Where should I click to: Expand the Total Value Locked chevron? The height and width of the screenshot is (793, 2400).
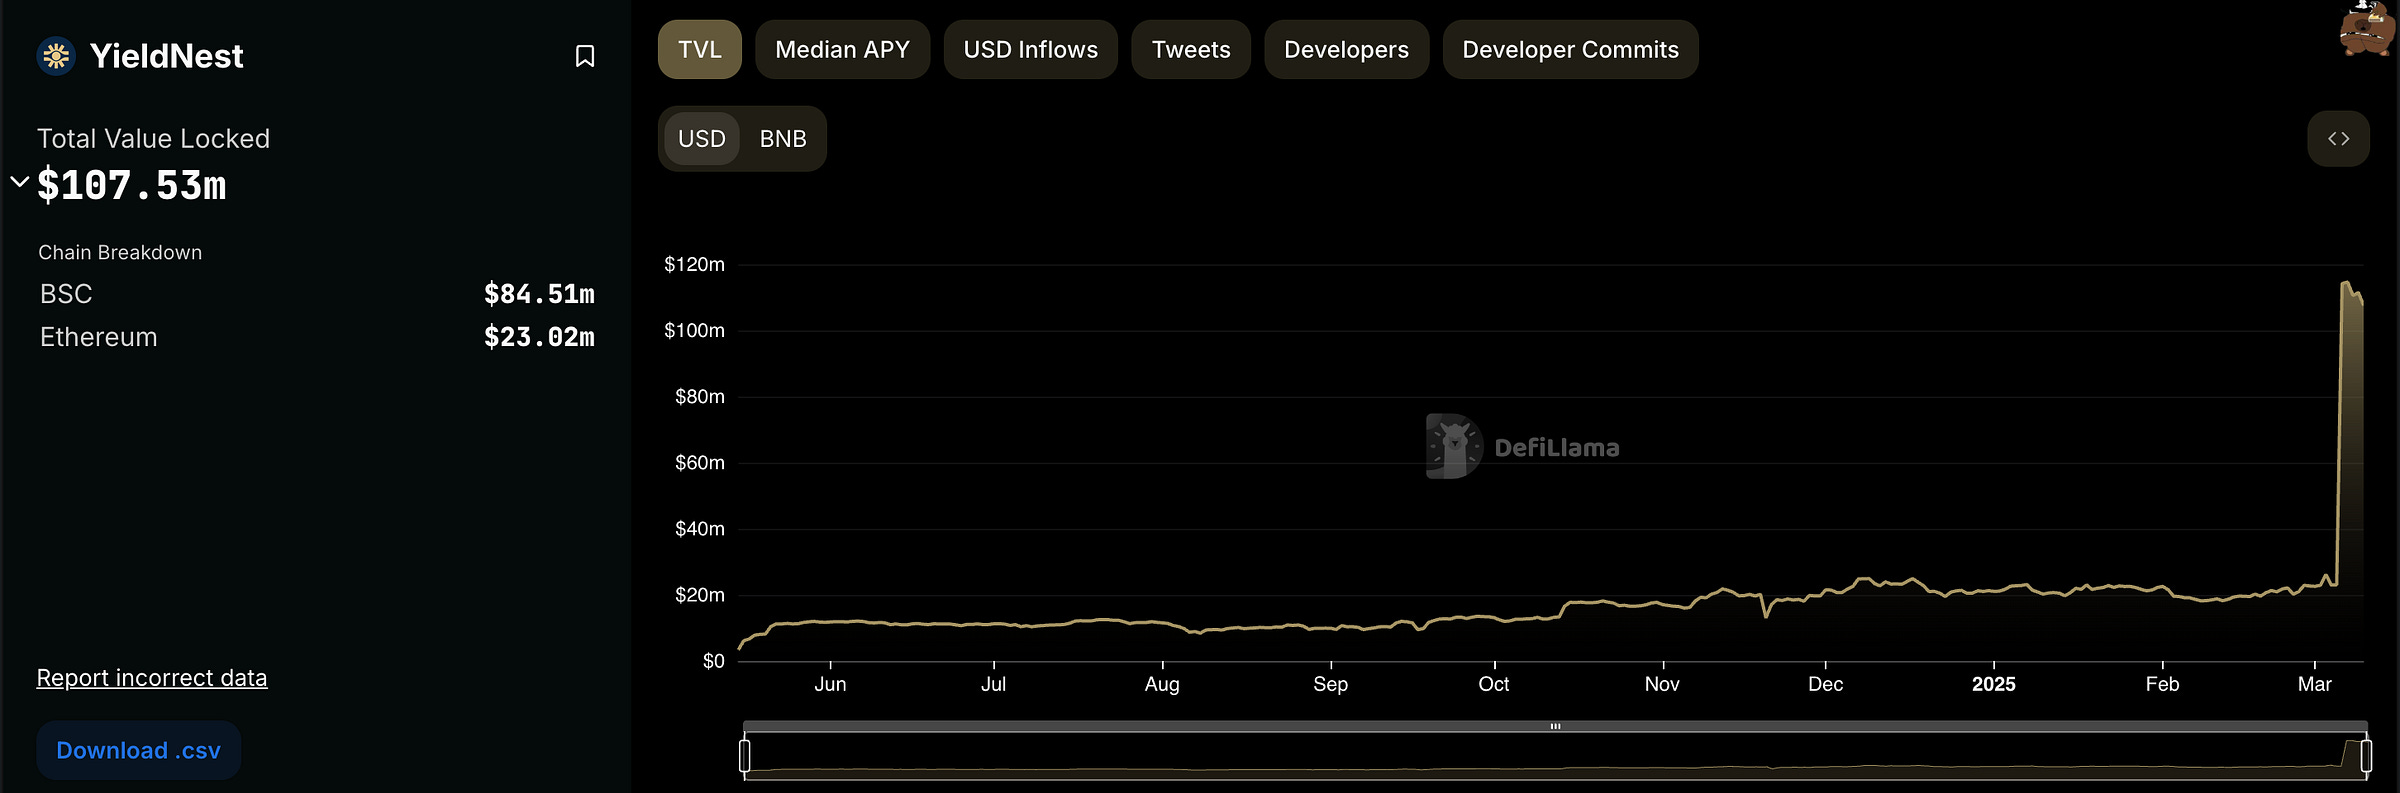[19, 182]
